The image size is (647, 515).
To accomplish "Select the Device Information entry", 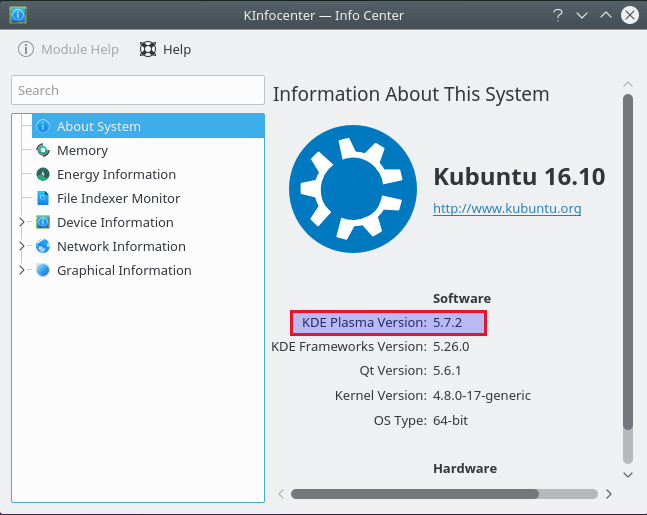I will [x=115, y=222].
